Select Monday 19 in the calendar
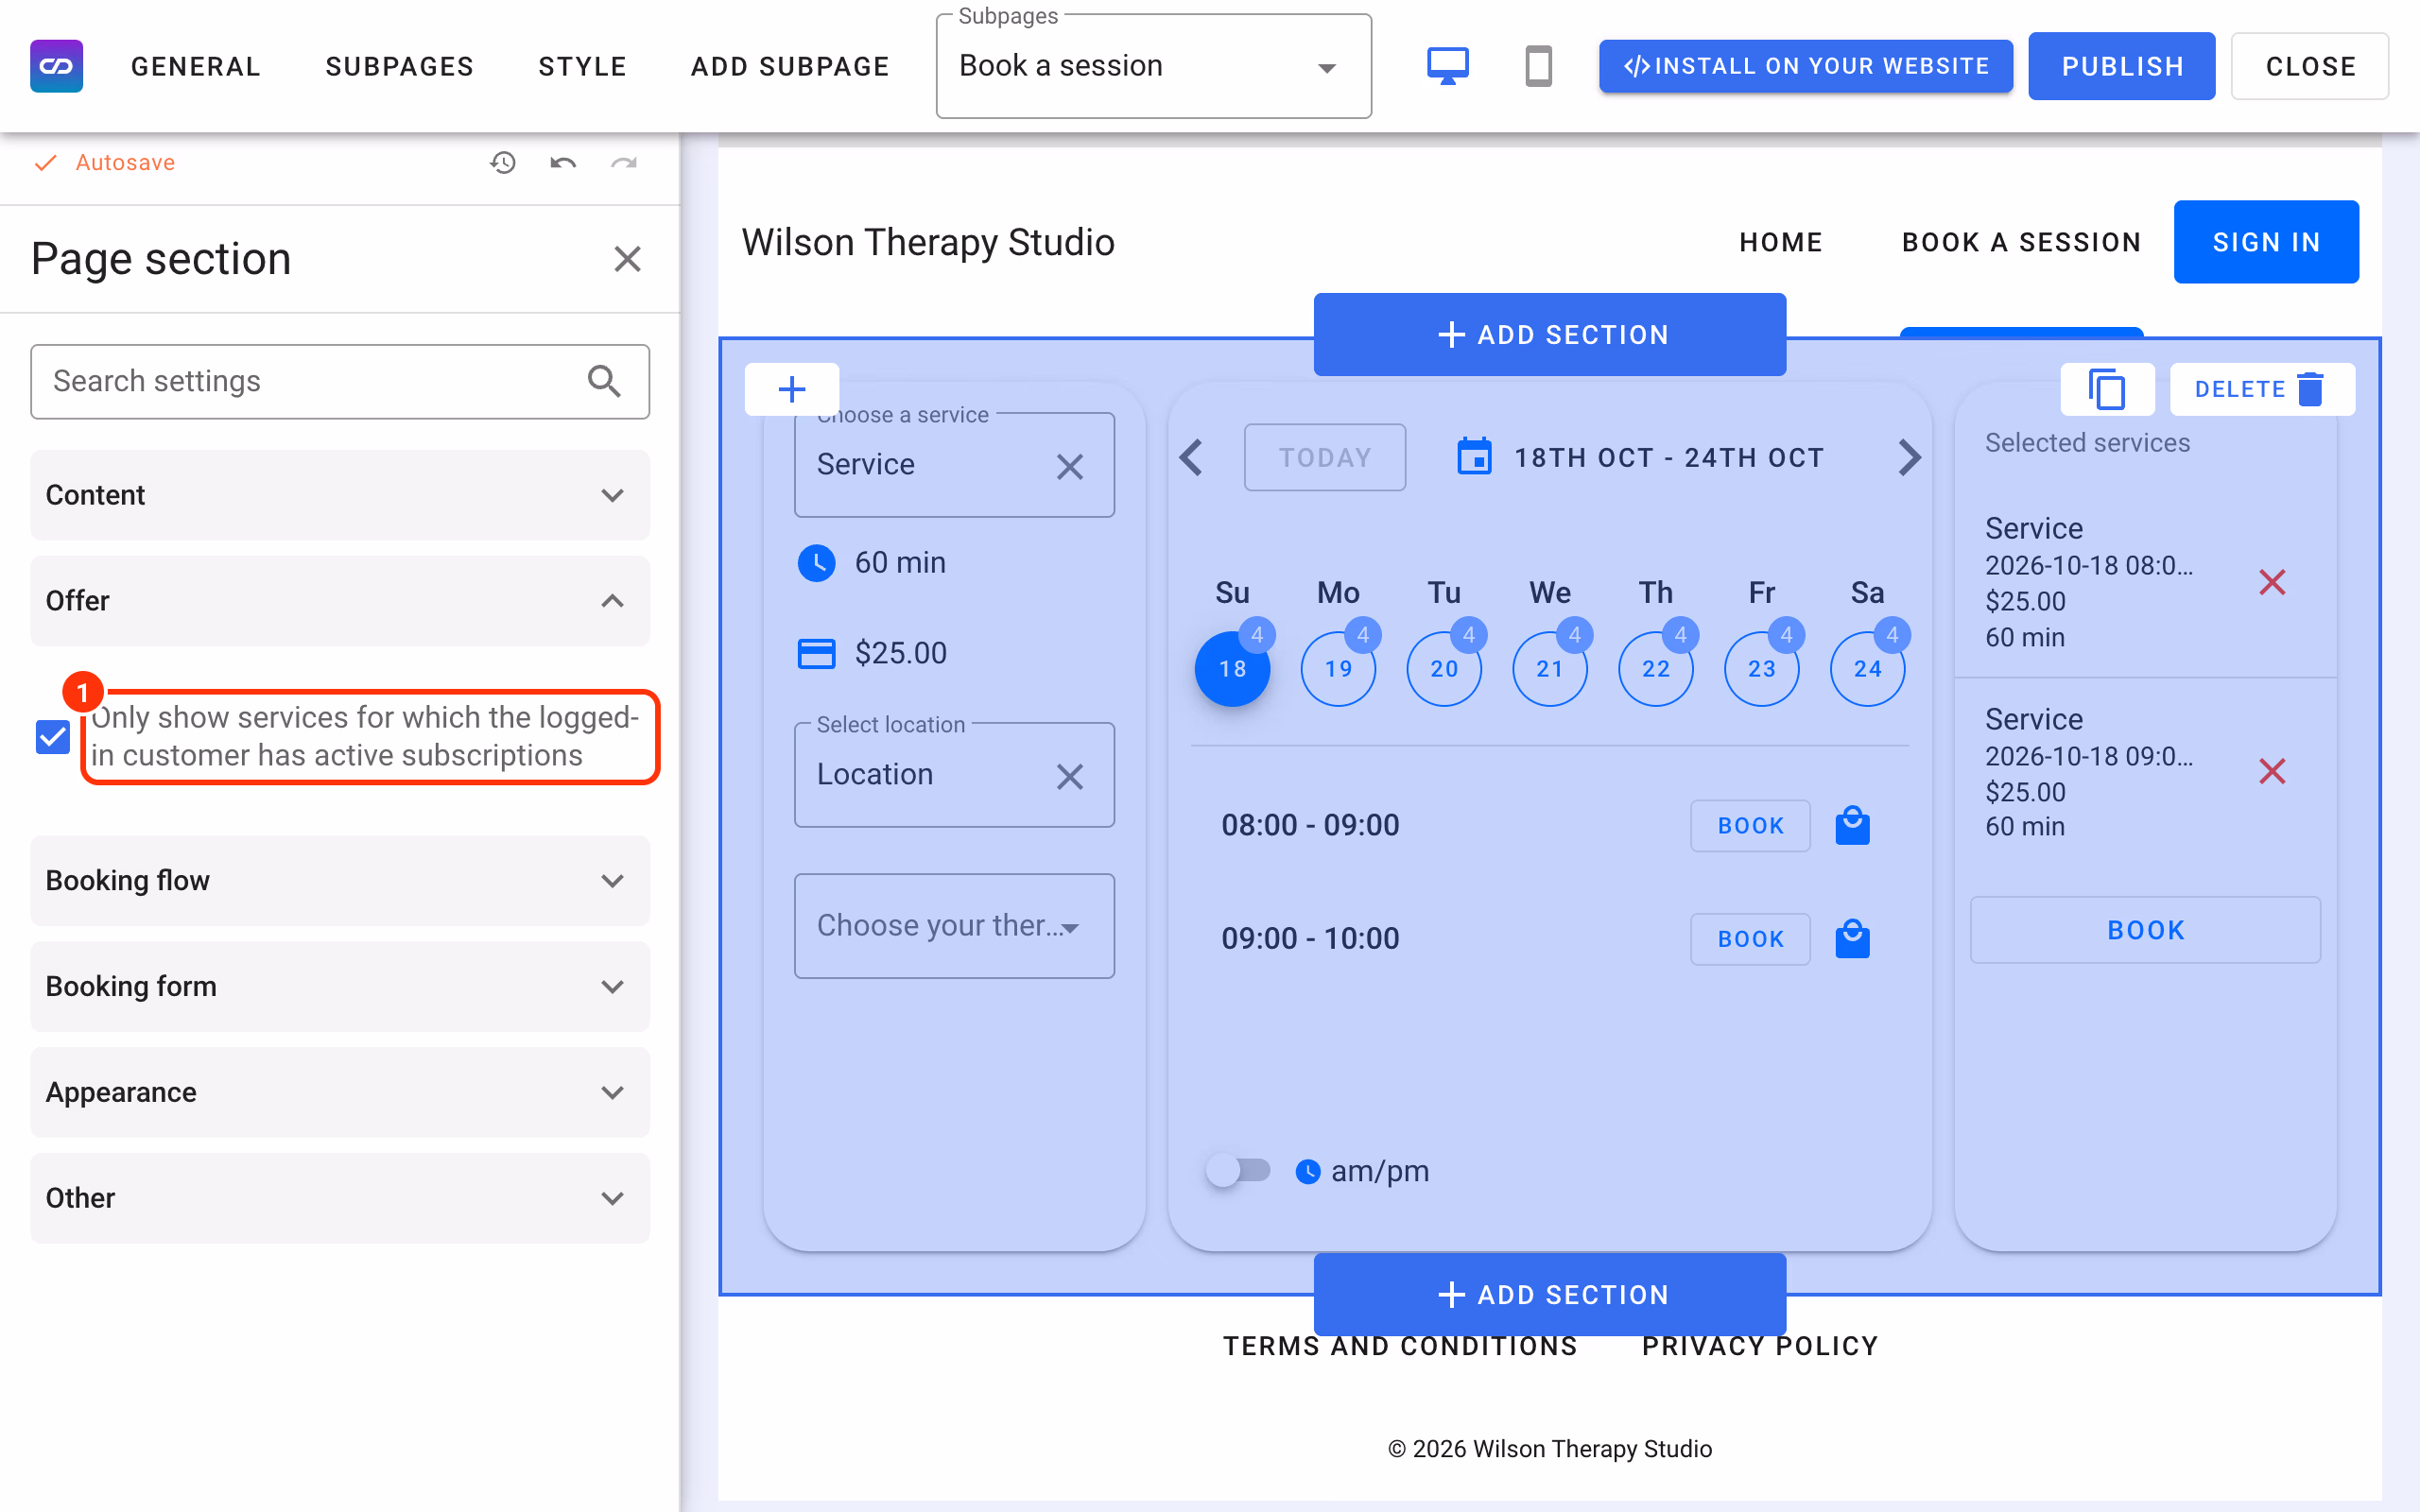The width and height of the screenshot is (2420, 1512). [1338, 668]
